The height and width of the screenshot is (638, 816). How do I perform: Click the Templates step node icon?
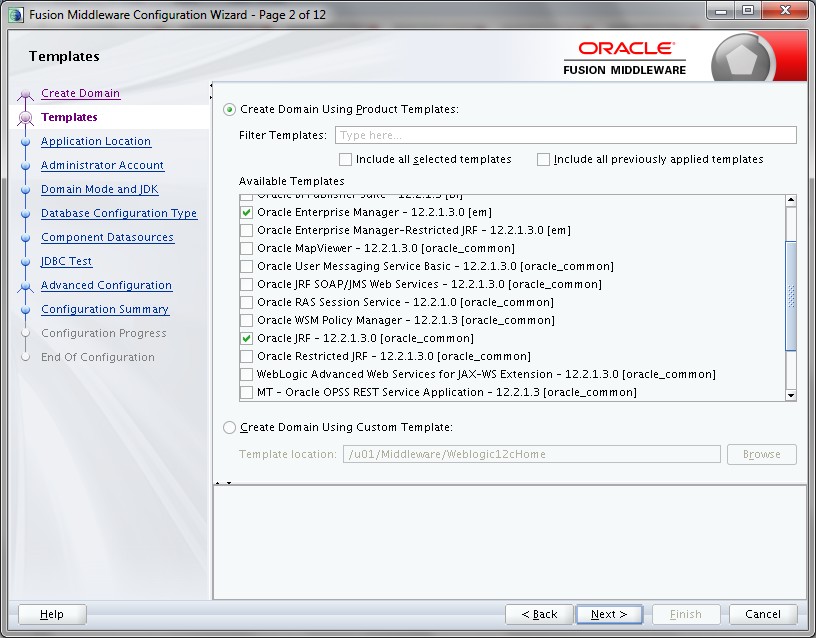[x=25, y=118]
